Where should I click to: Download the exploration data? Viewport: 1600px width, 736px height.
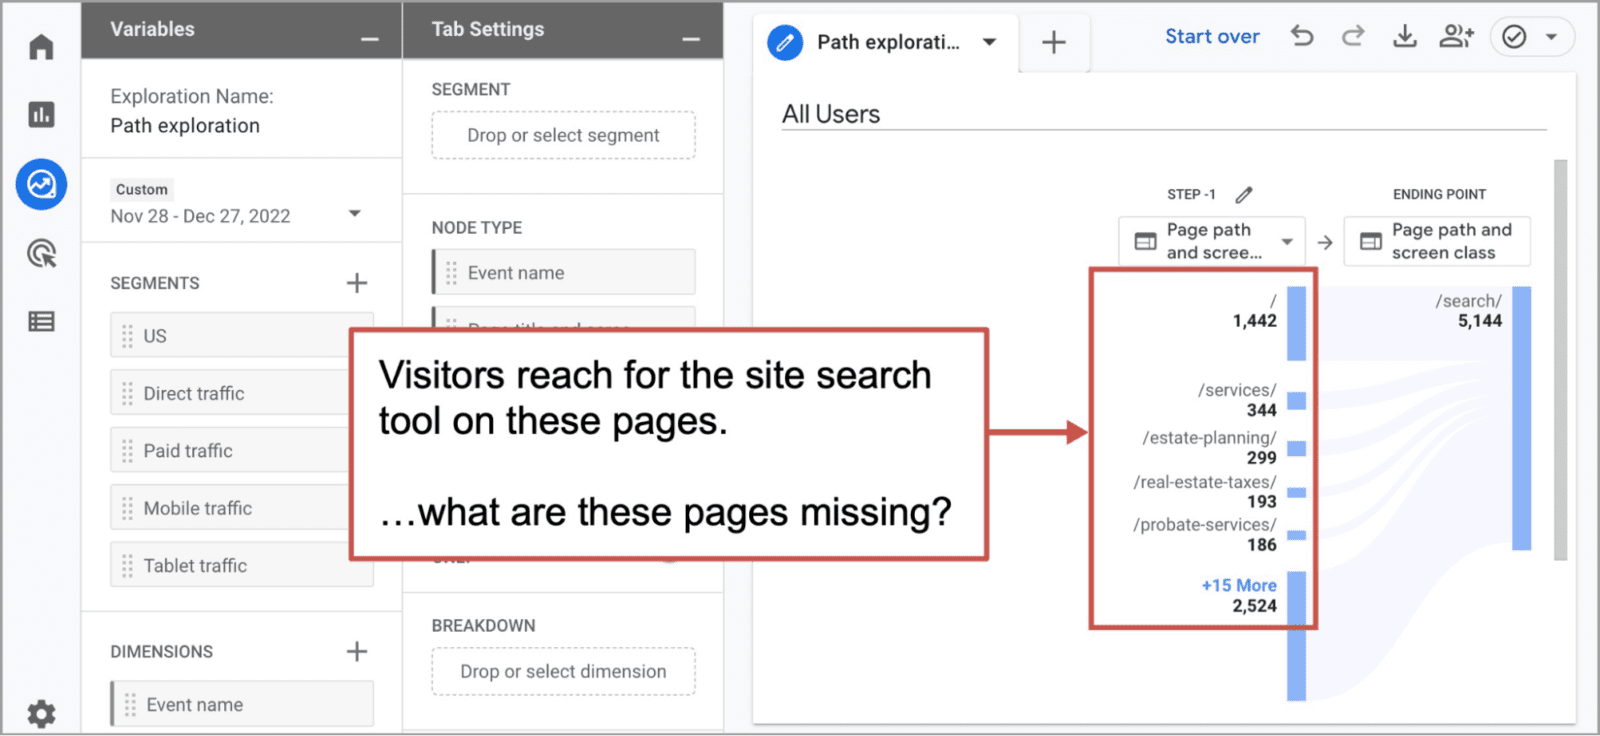(1405, 37)
